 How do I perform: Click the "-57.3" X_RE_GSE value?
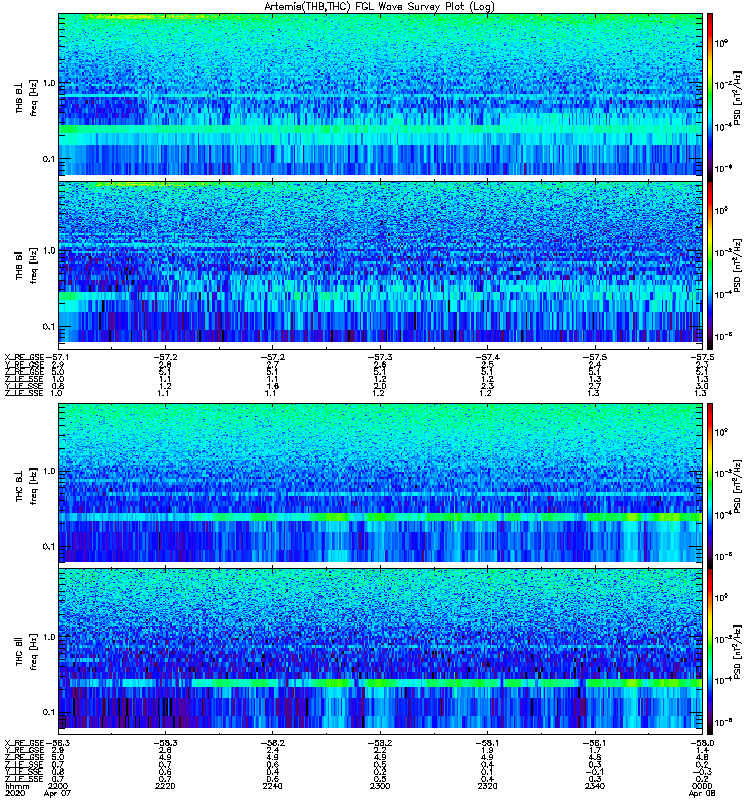pyautogui.click(x=380, y=357)
